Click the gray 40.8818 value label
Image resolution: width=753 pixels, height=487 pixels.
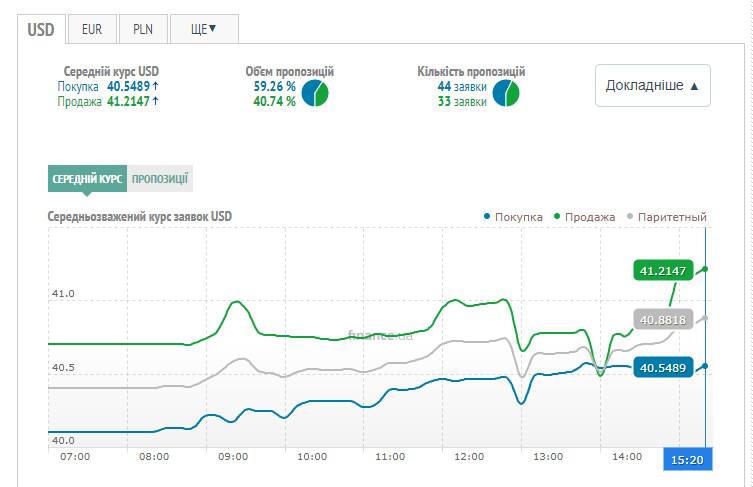click(662, 319)
